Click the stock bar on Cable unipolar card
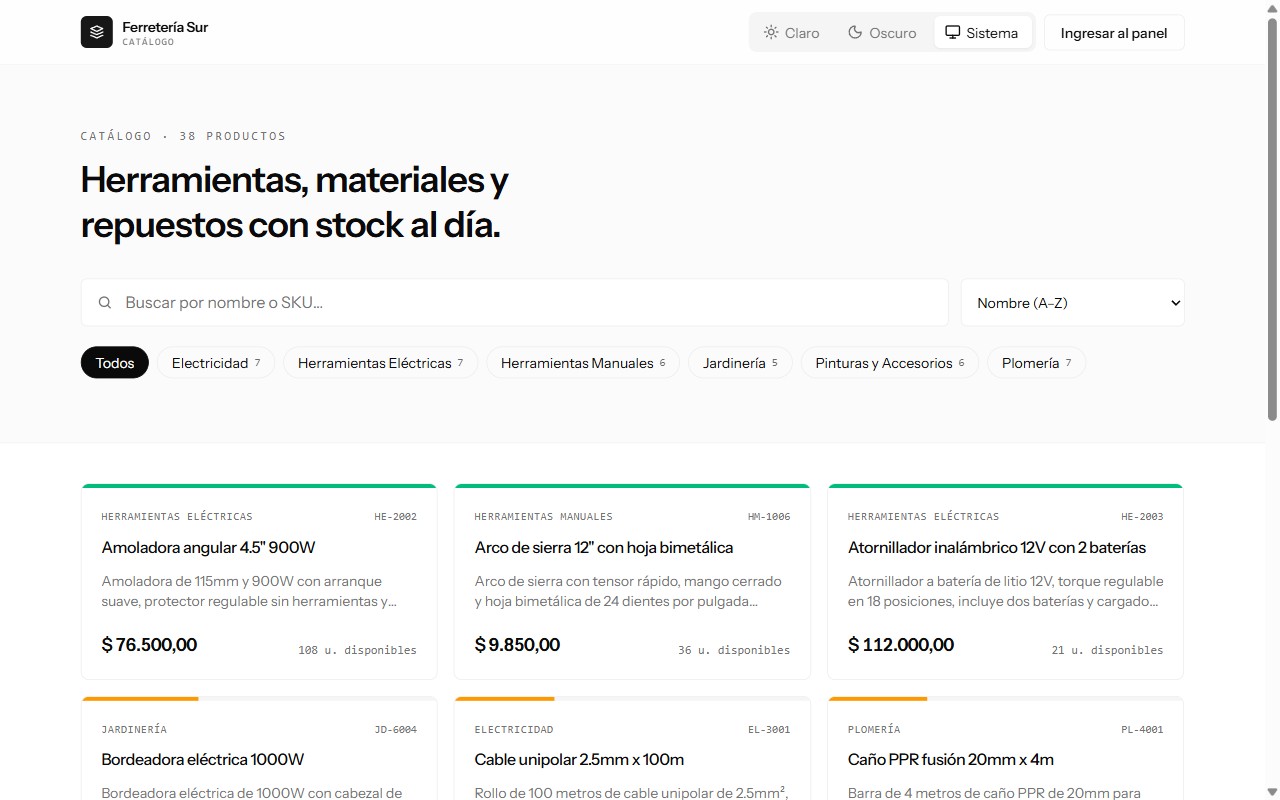The image size is (1280, 800). pos(632,698)
